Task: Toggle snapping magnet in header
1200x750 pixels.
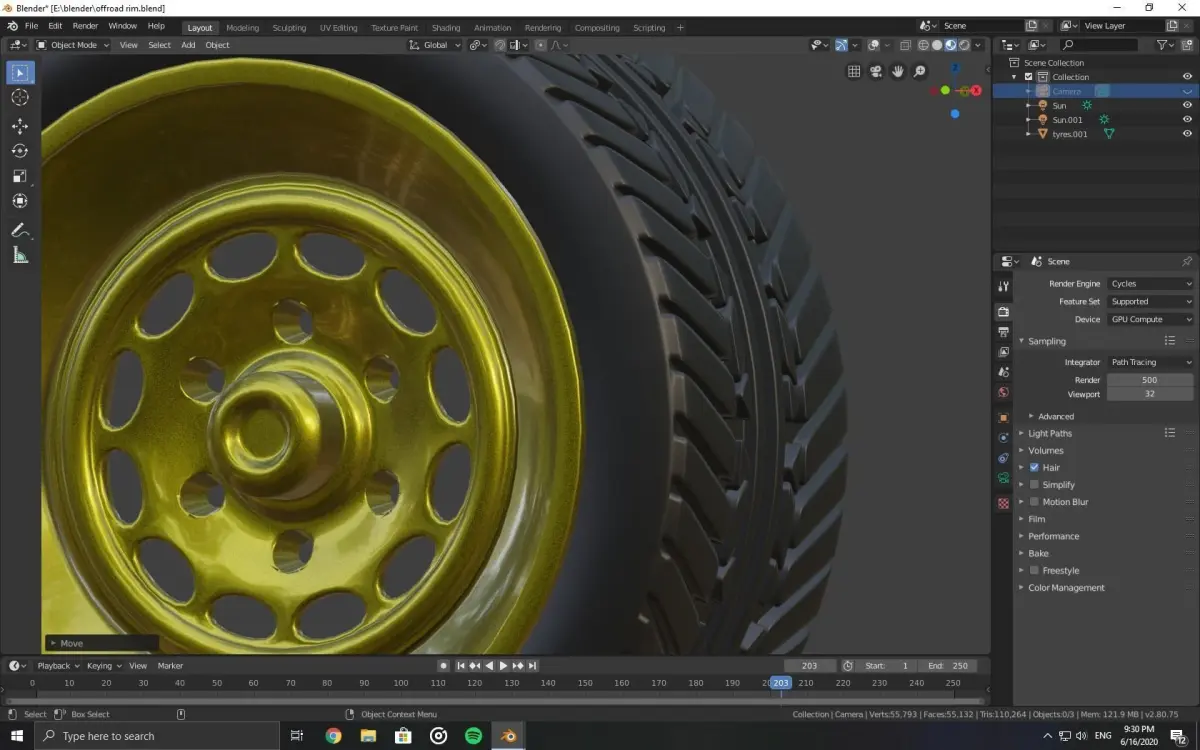Action: click(x=500, y=44)
